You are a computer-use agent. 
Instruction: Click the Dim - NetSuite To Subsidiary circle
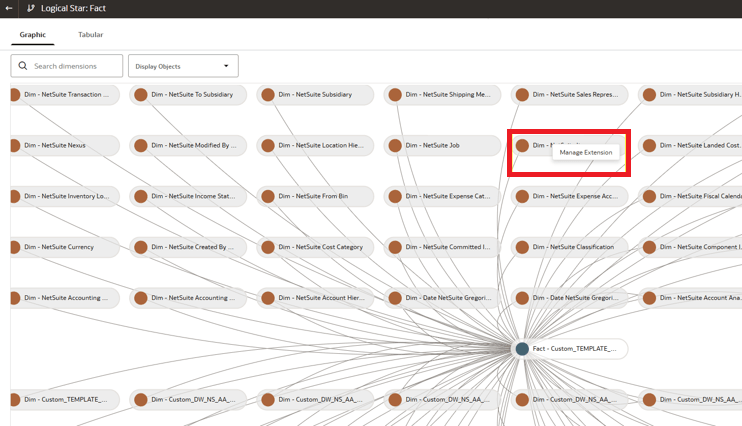tap(141, 95)
